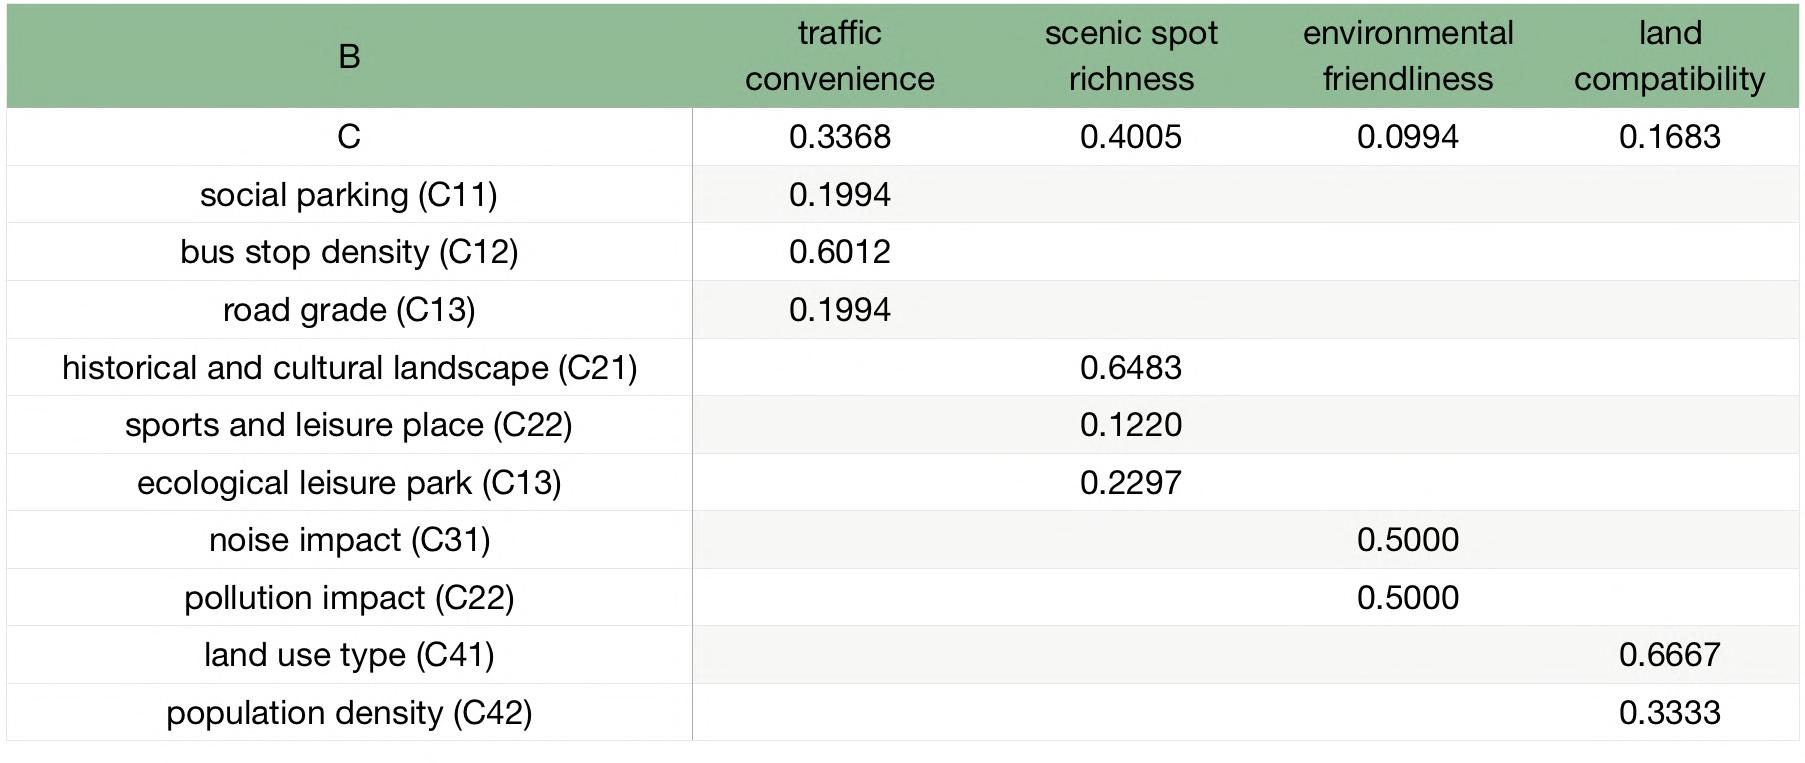Click the environmental friendliness header cell
This screenshot has width=1805, height=763.
pos(1407,56)
